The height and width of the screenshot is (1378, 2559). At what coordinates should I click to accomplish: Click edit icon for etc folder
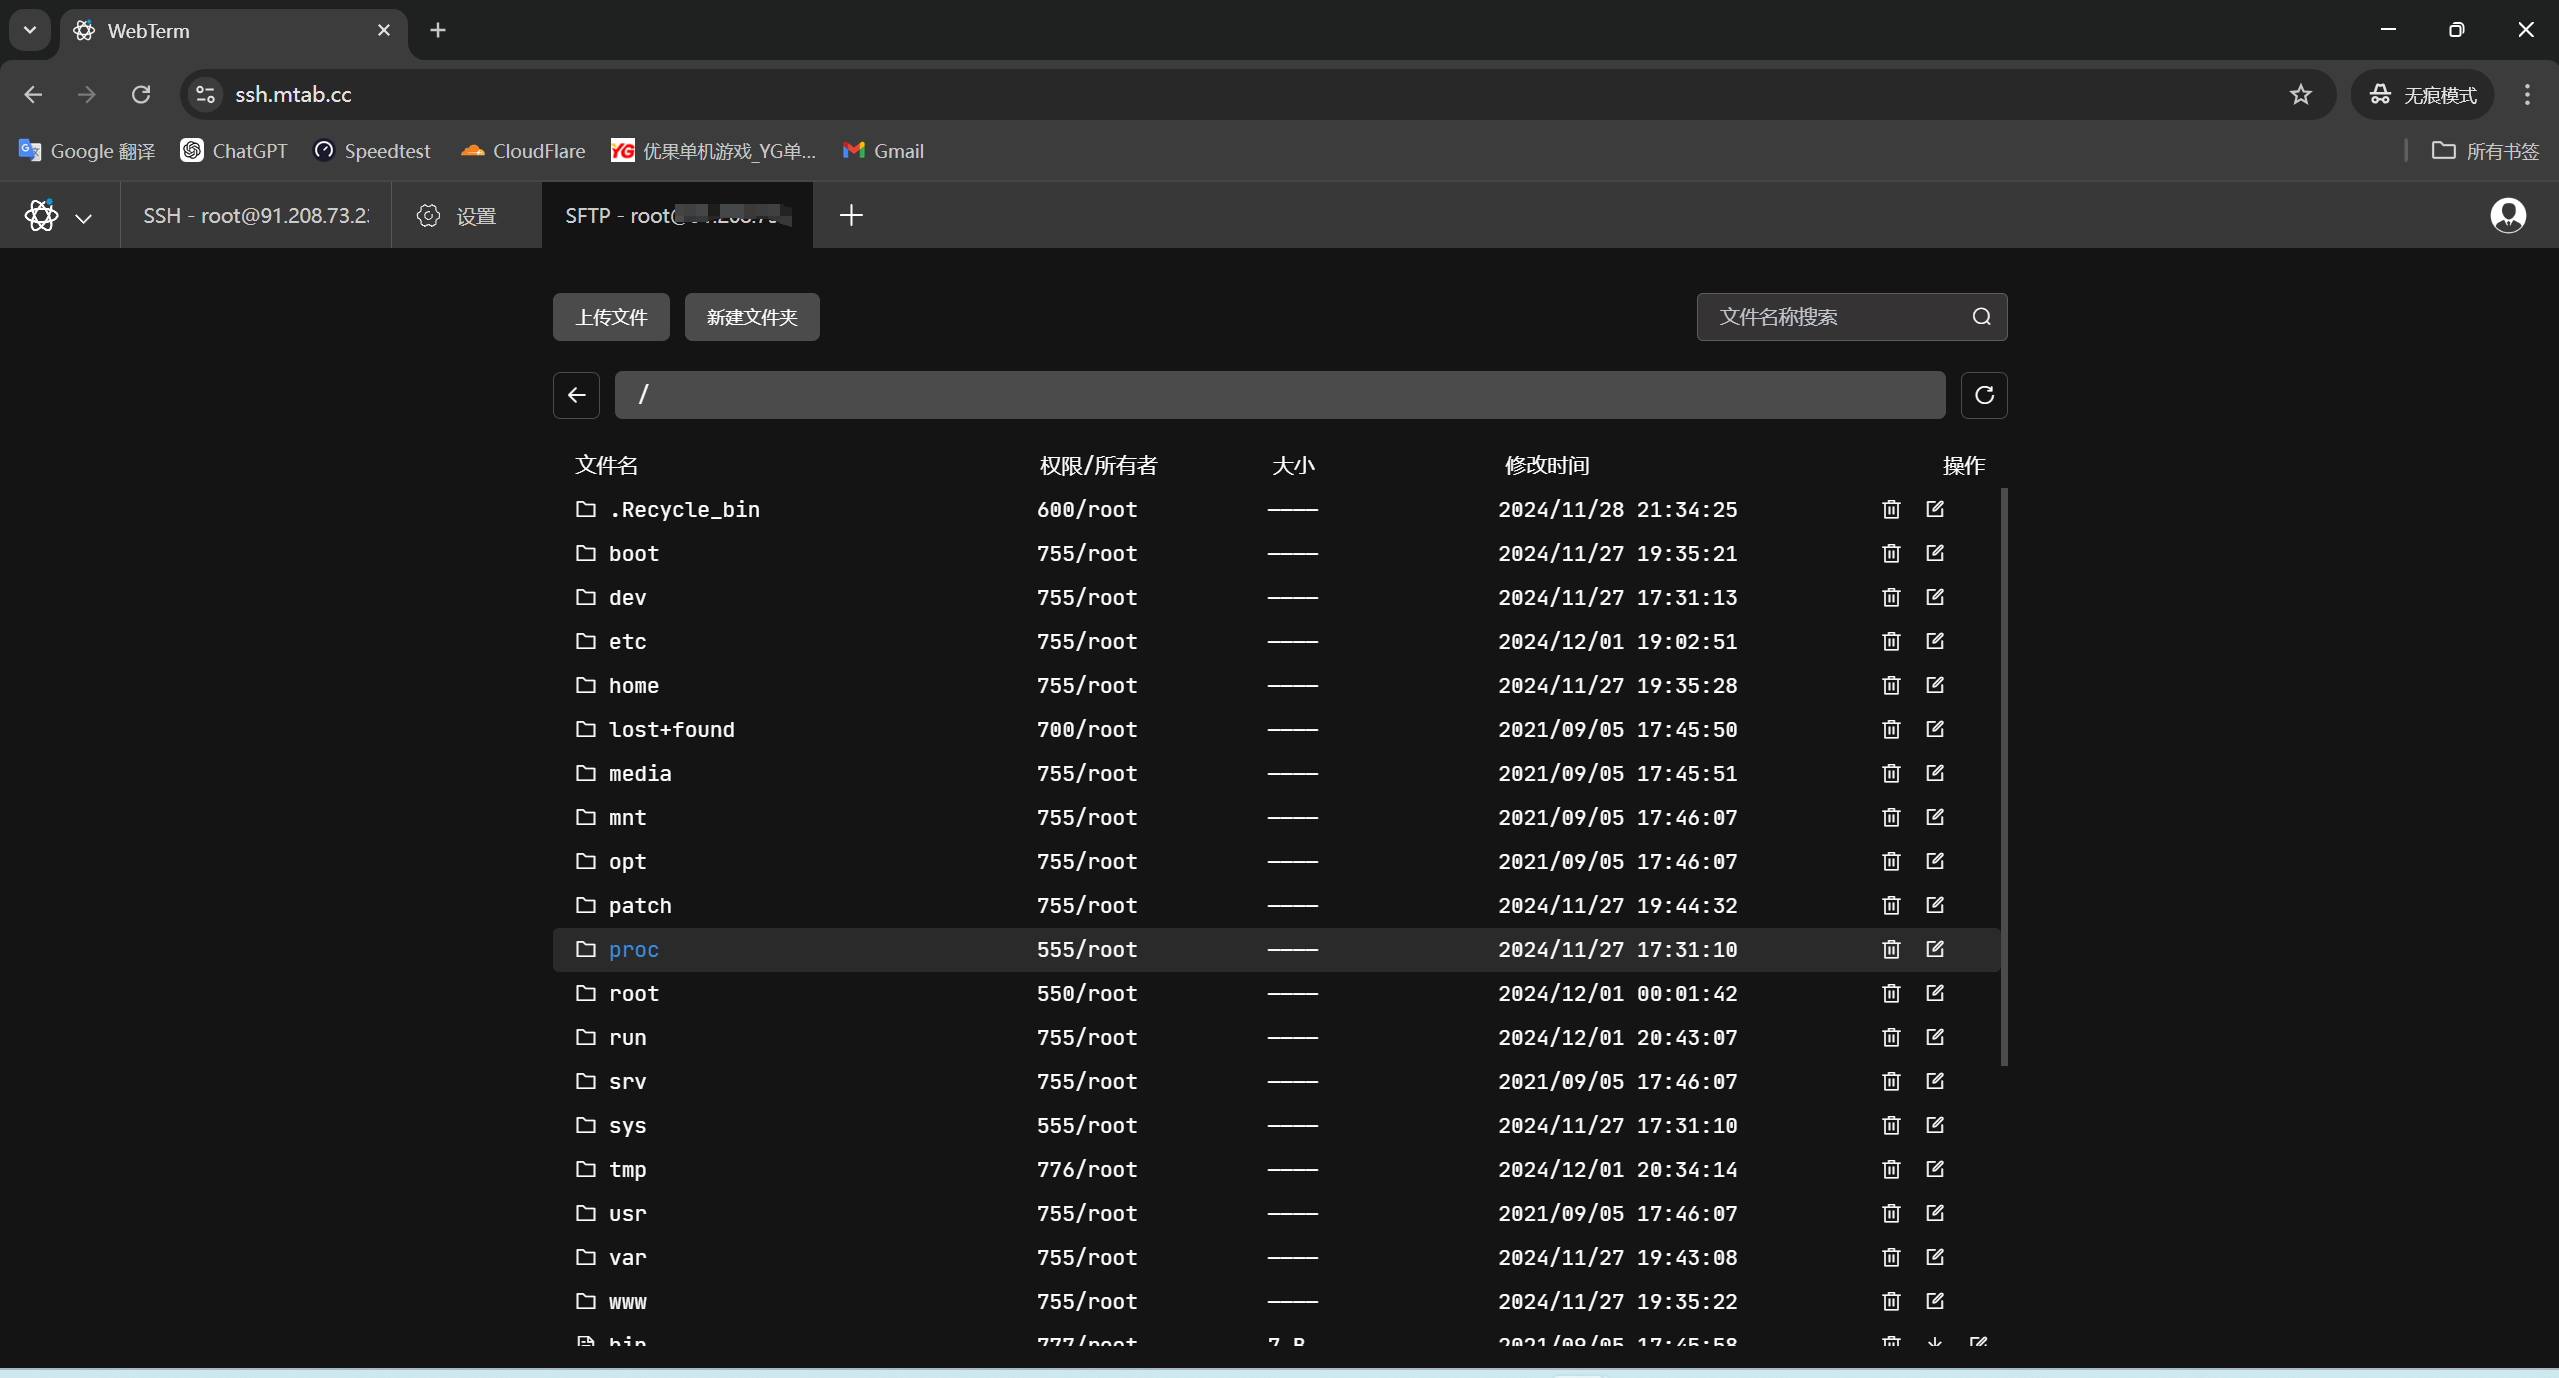click(x=1934, y=641)
